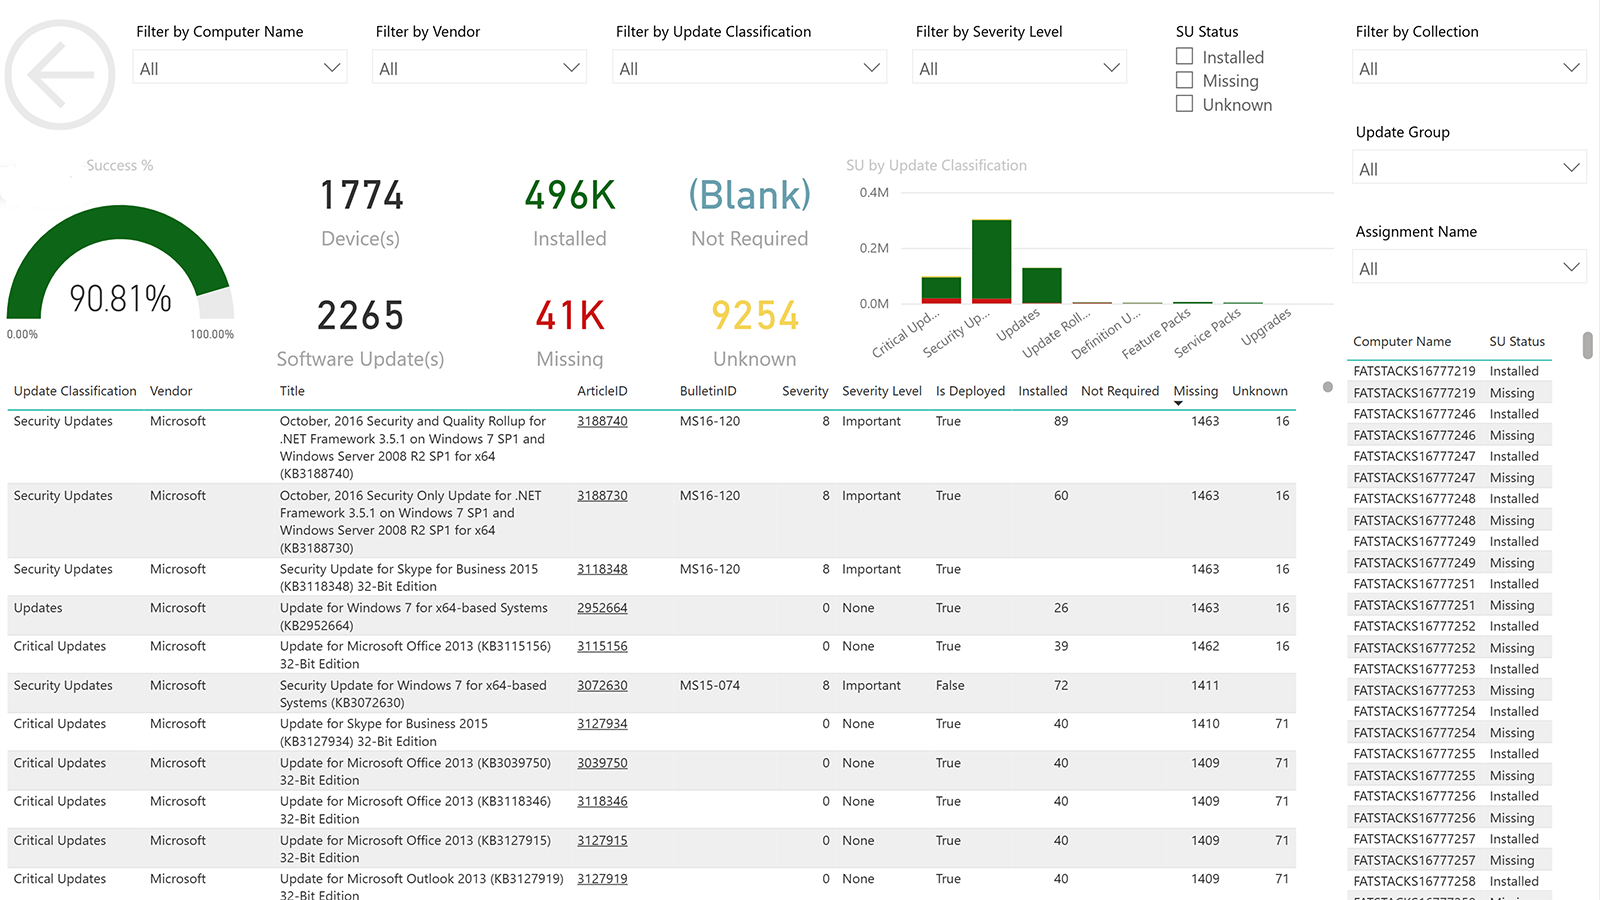Open Filter by Severity Level dropdown
This screenshot has width=1600, height=900.
1020,68
